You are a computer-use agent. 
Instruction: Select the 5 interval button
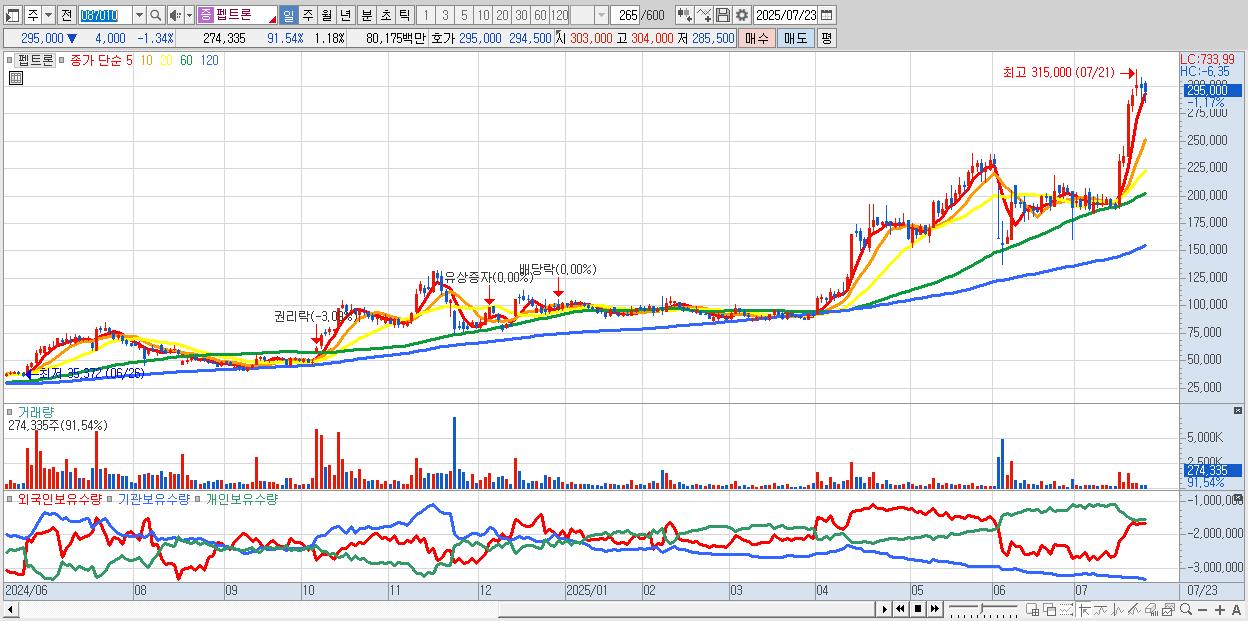(464, 15)
